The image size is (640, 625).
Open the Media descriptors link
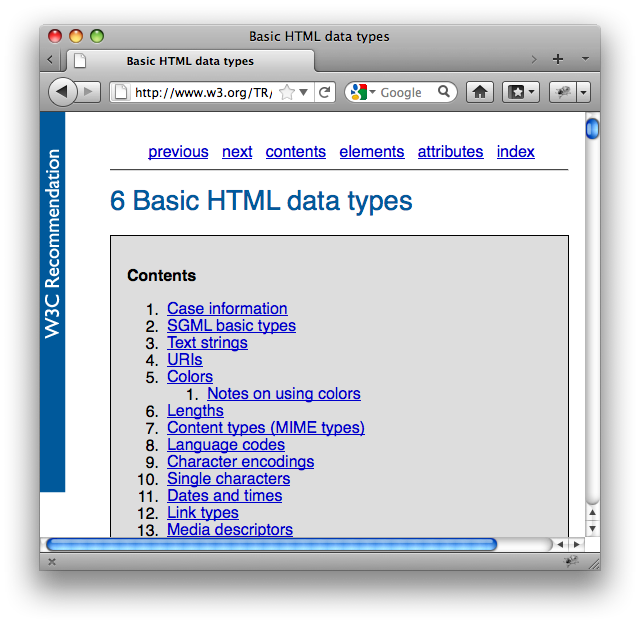tap(230, 529)
